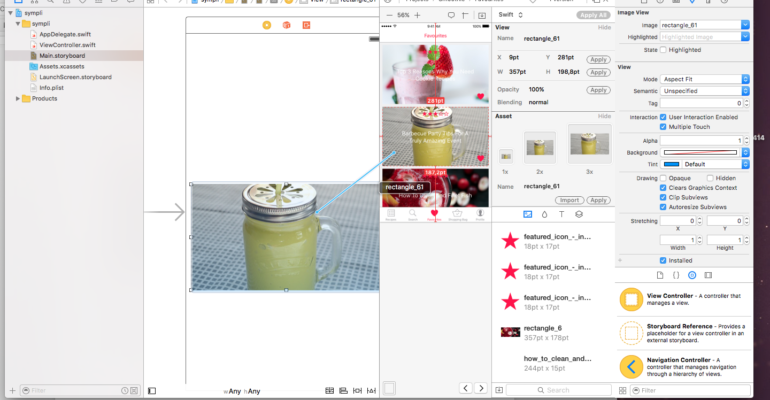Open the Pin constraints icon

click(x=358, y=391)
